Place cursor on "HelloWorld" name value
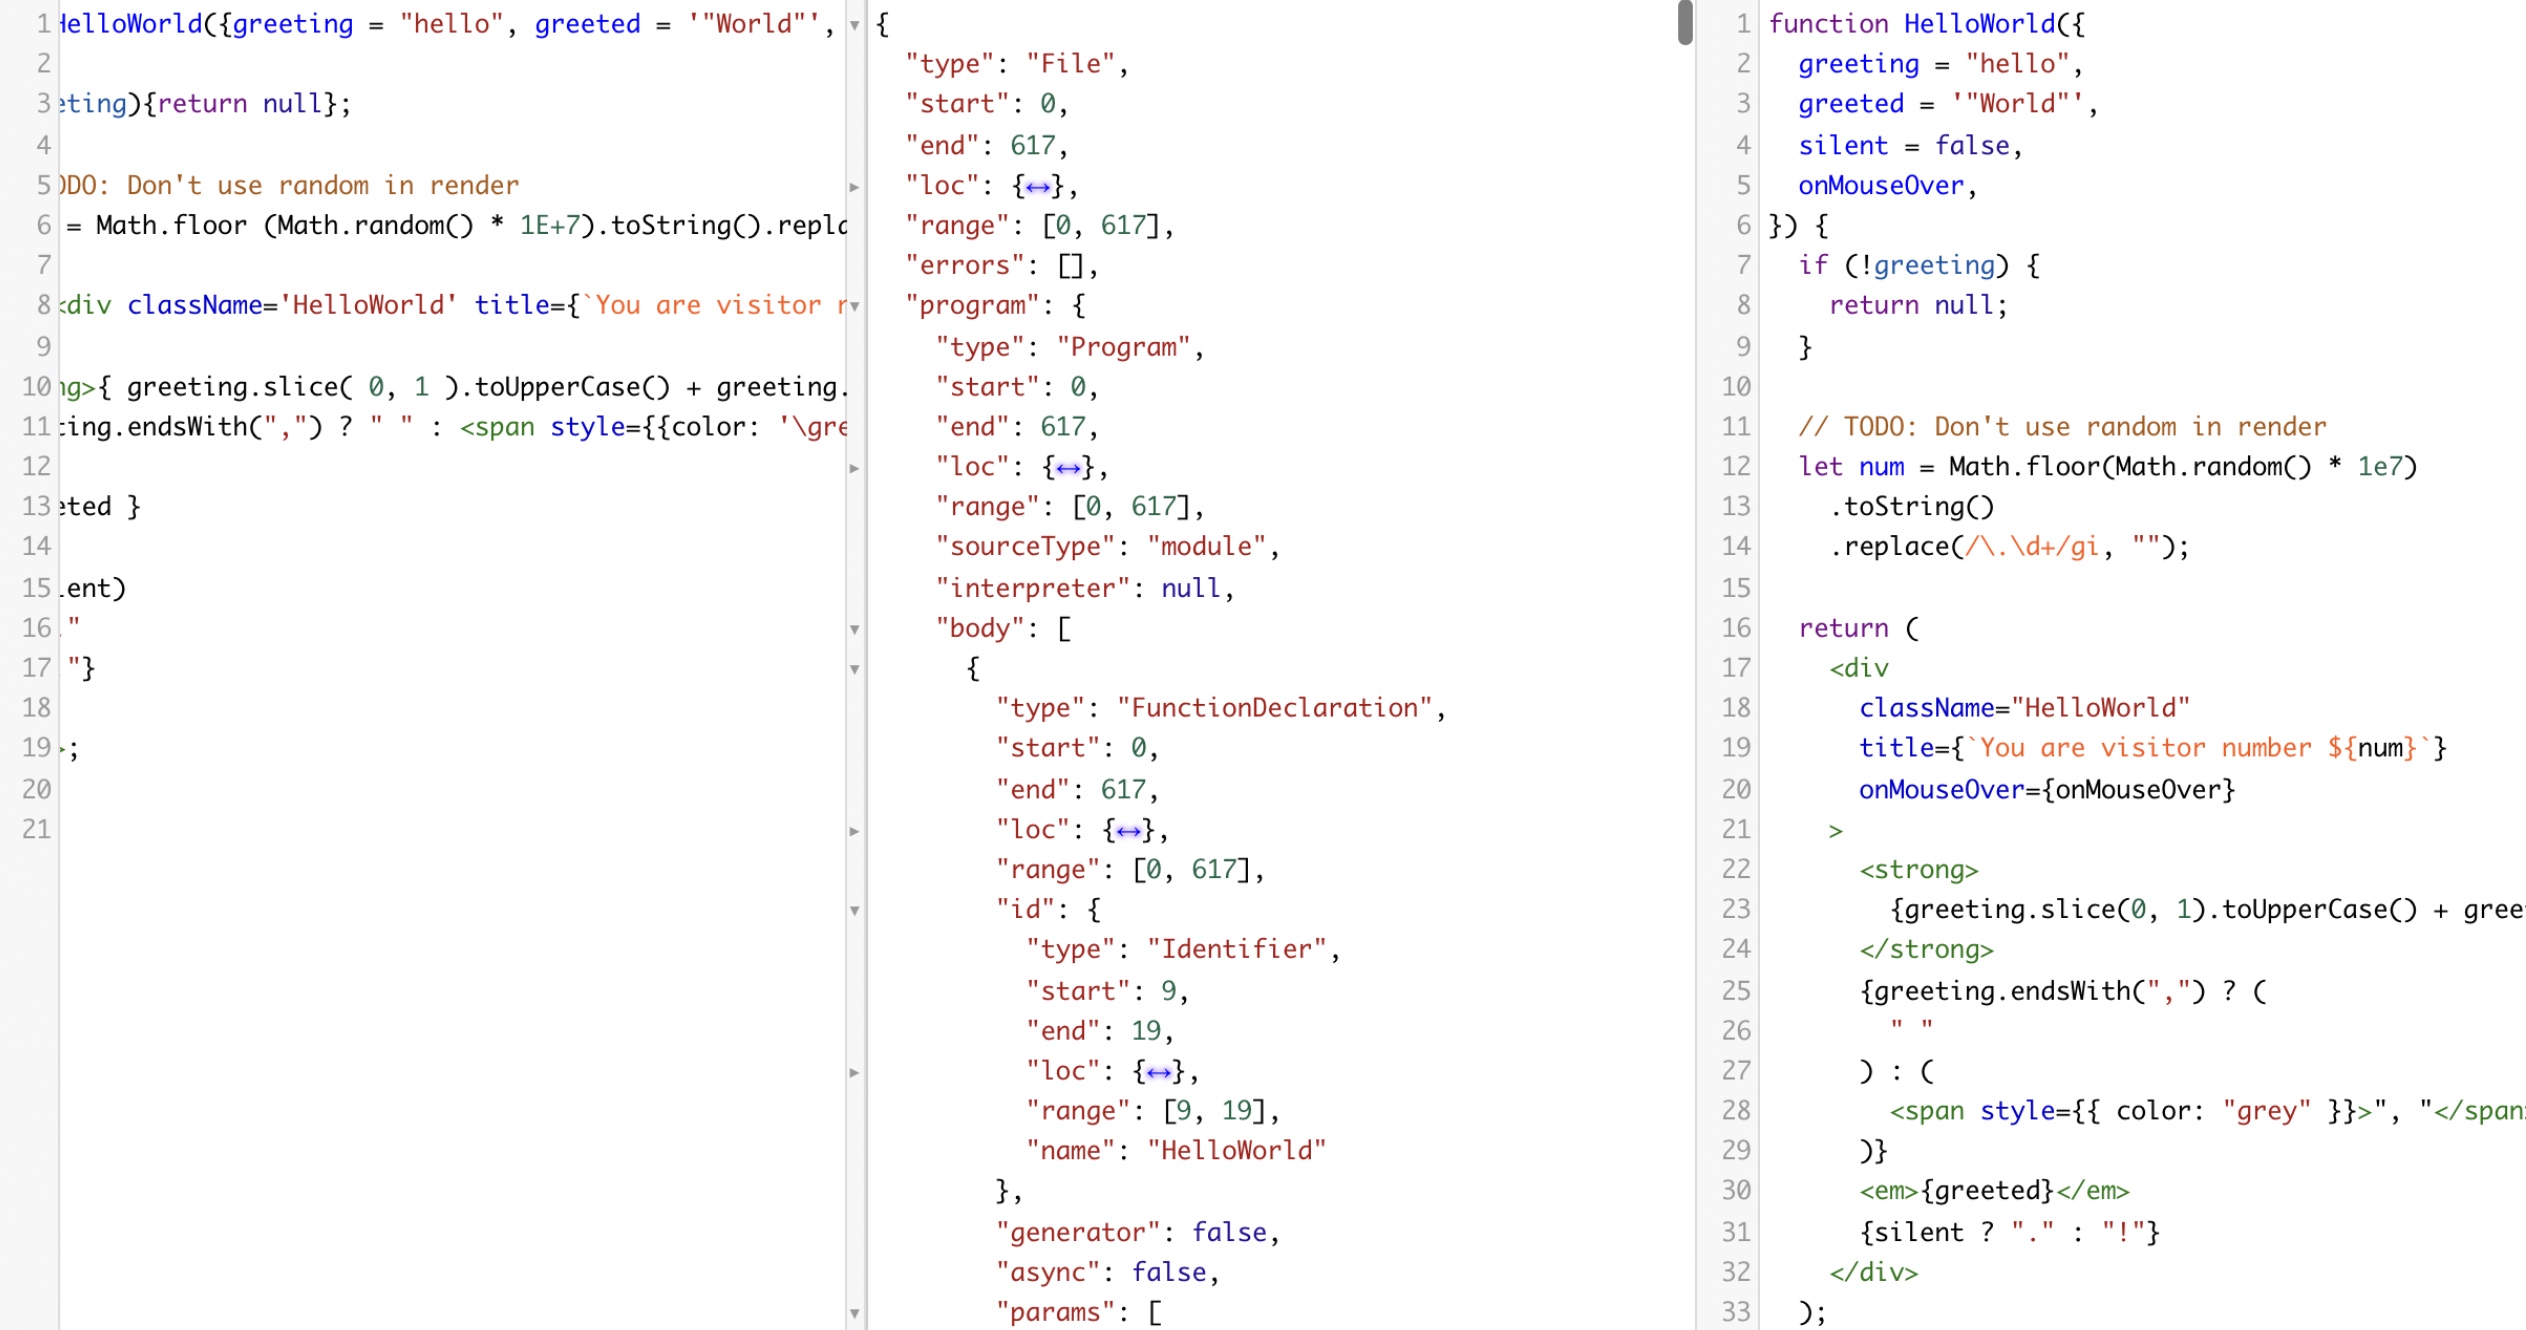 click(x=1236, y=1151)
